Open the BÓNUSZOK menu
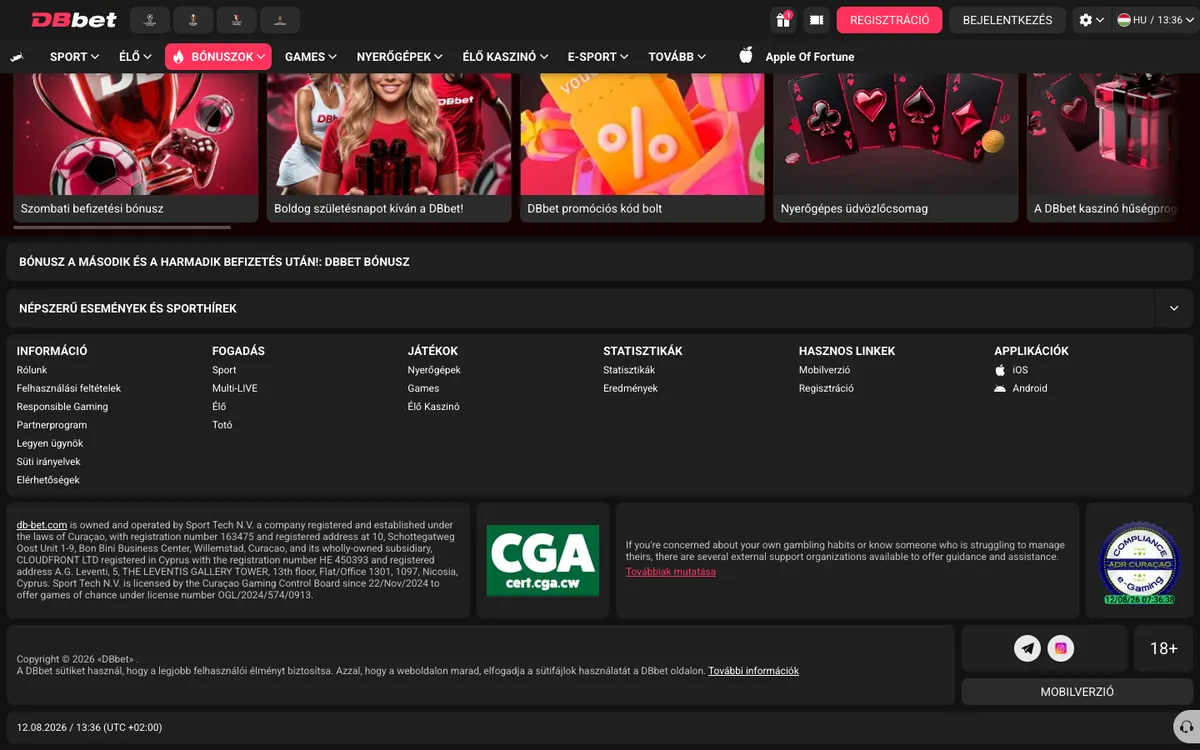Image resolution: width=1200 pixels, height=750 pixels. click(219, 57)
